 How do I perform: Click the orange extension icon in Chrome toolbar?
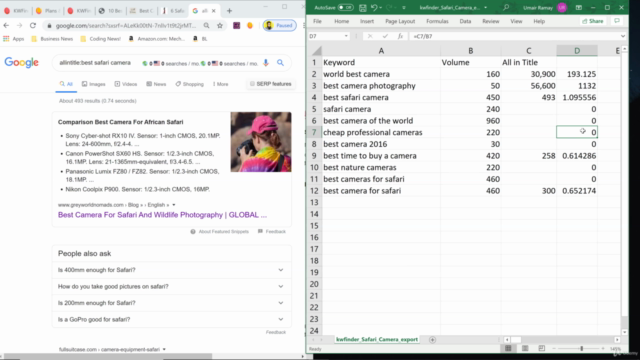[x=250, y=25]
